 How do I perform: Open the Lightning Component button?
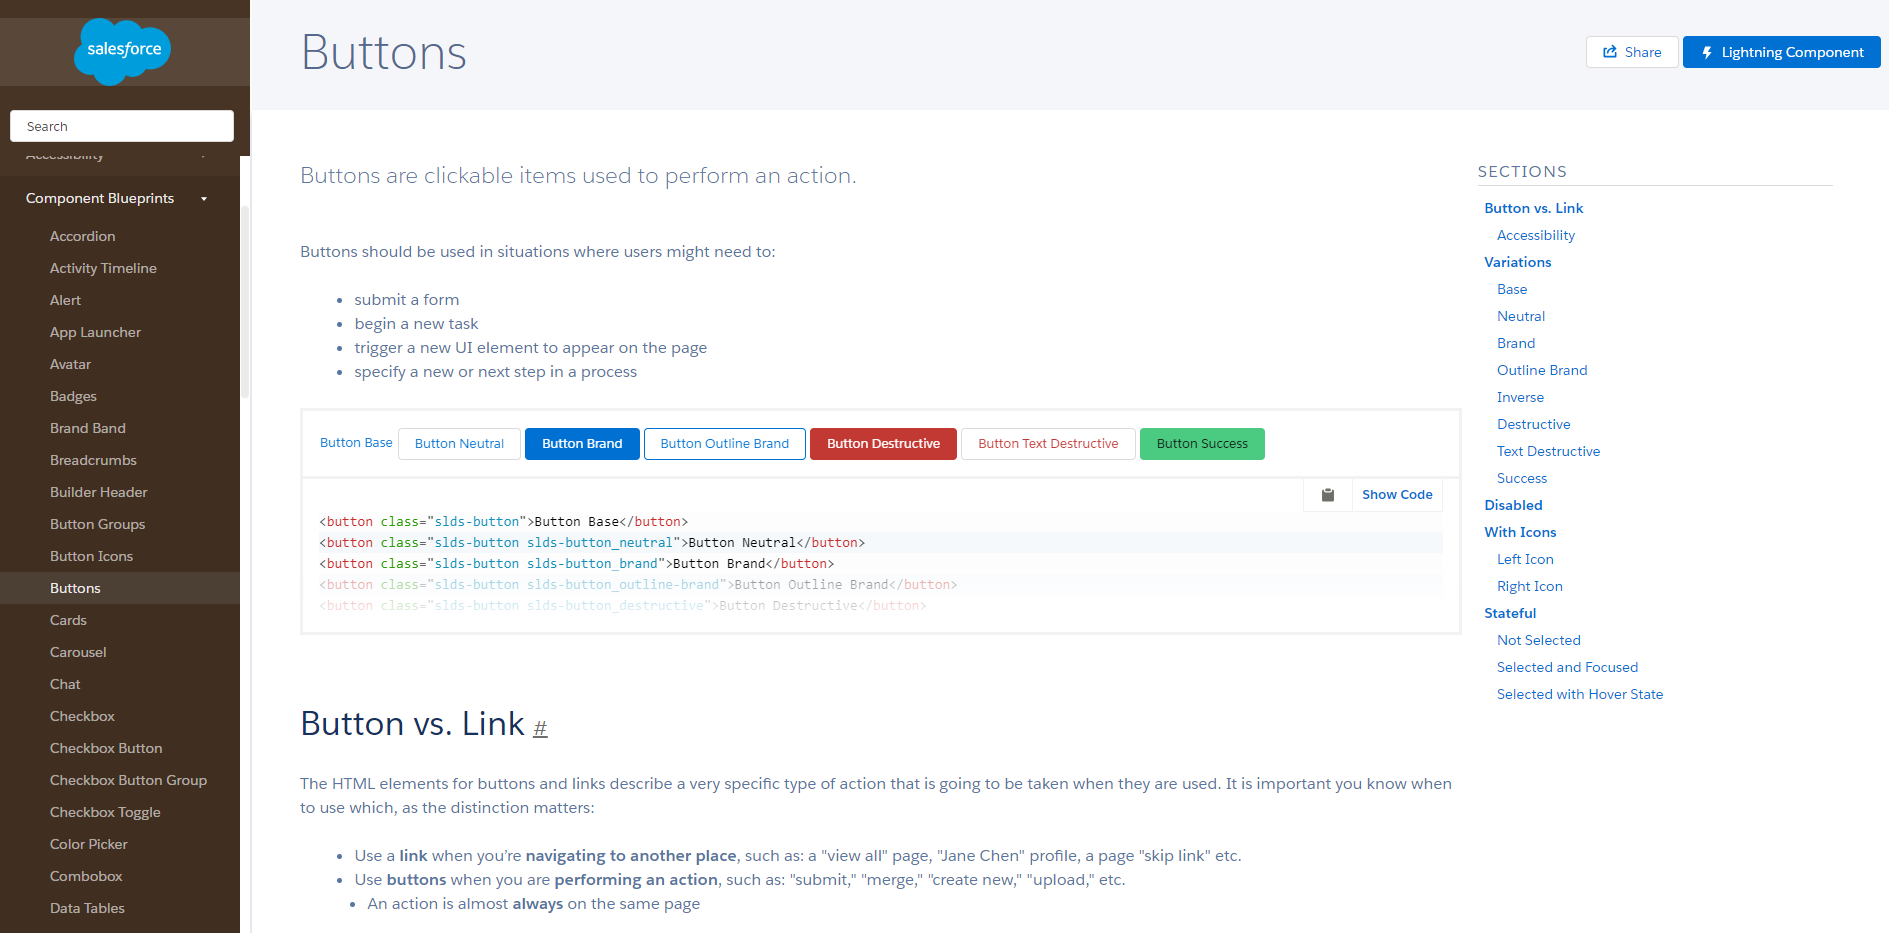[x=1782, y=52]
